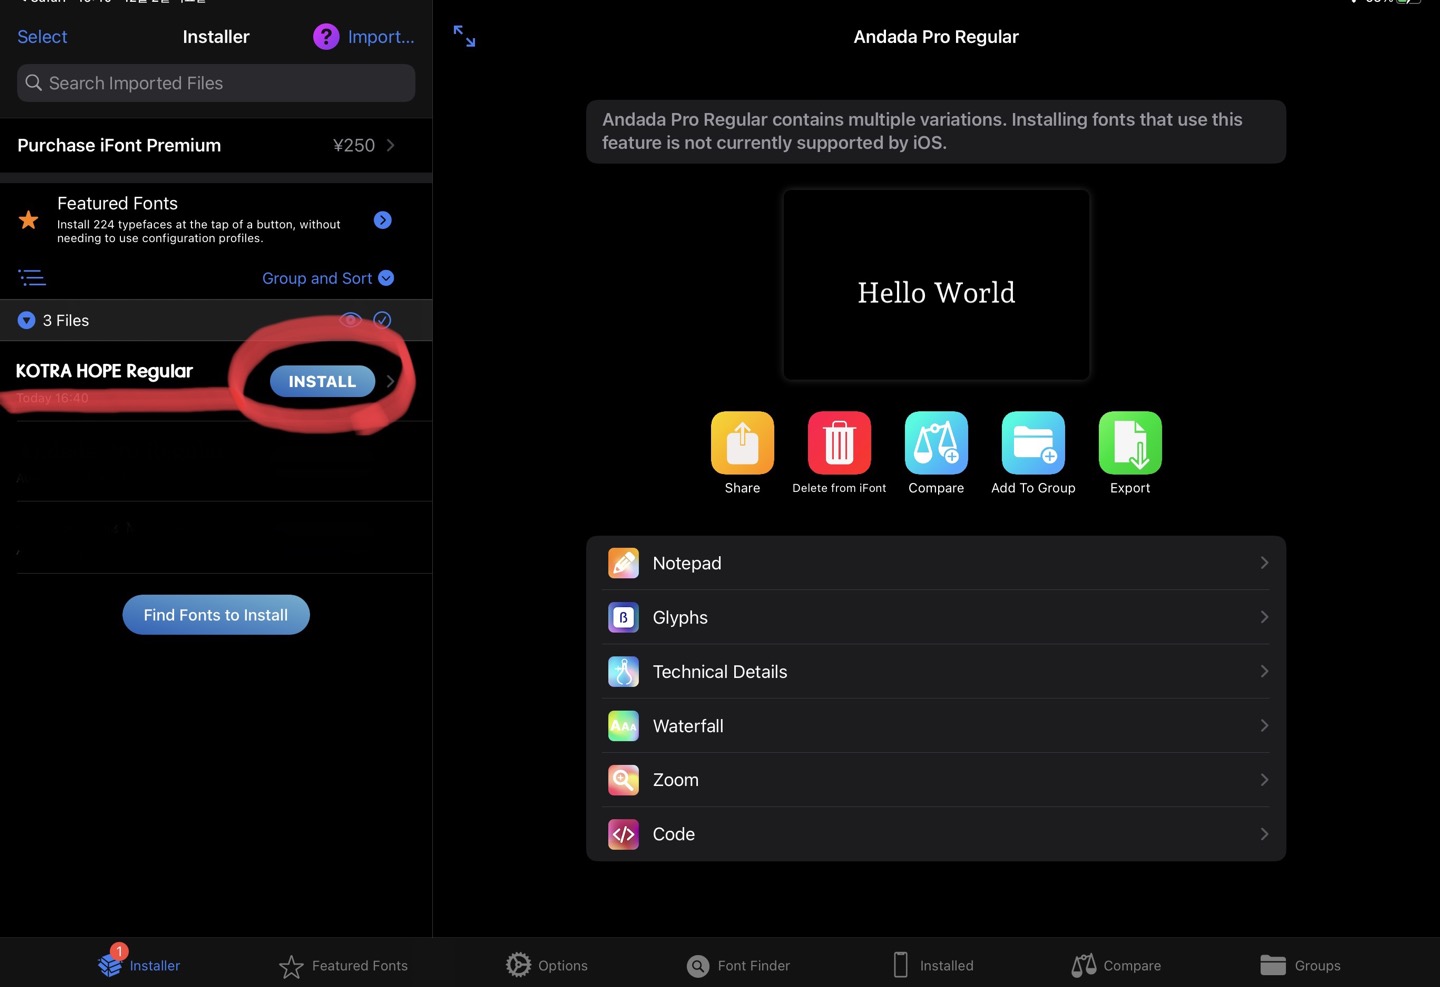Click the Andada Pro Regular title
This screenshot has height=987, width=1440.
936,37
